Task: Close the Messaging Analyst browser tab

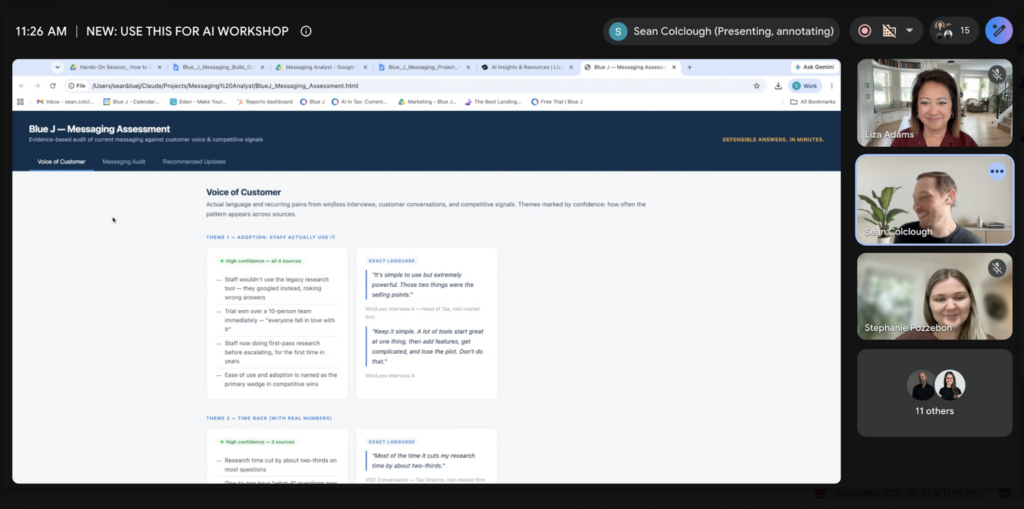Action: coord(365,67)
